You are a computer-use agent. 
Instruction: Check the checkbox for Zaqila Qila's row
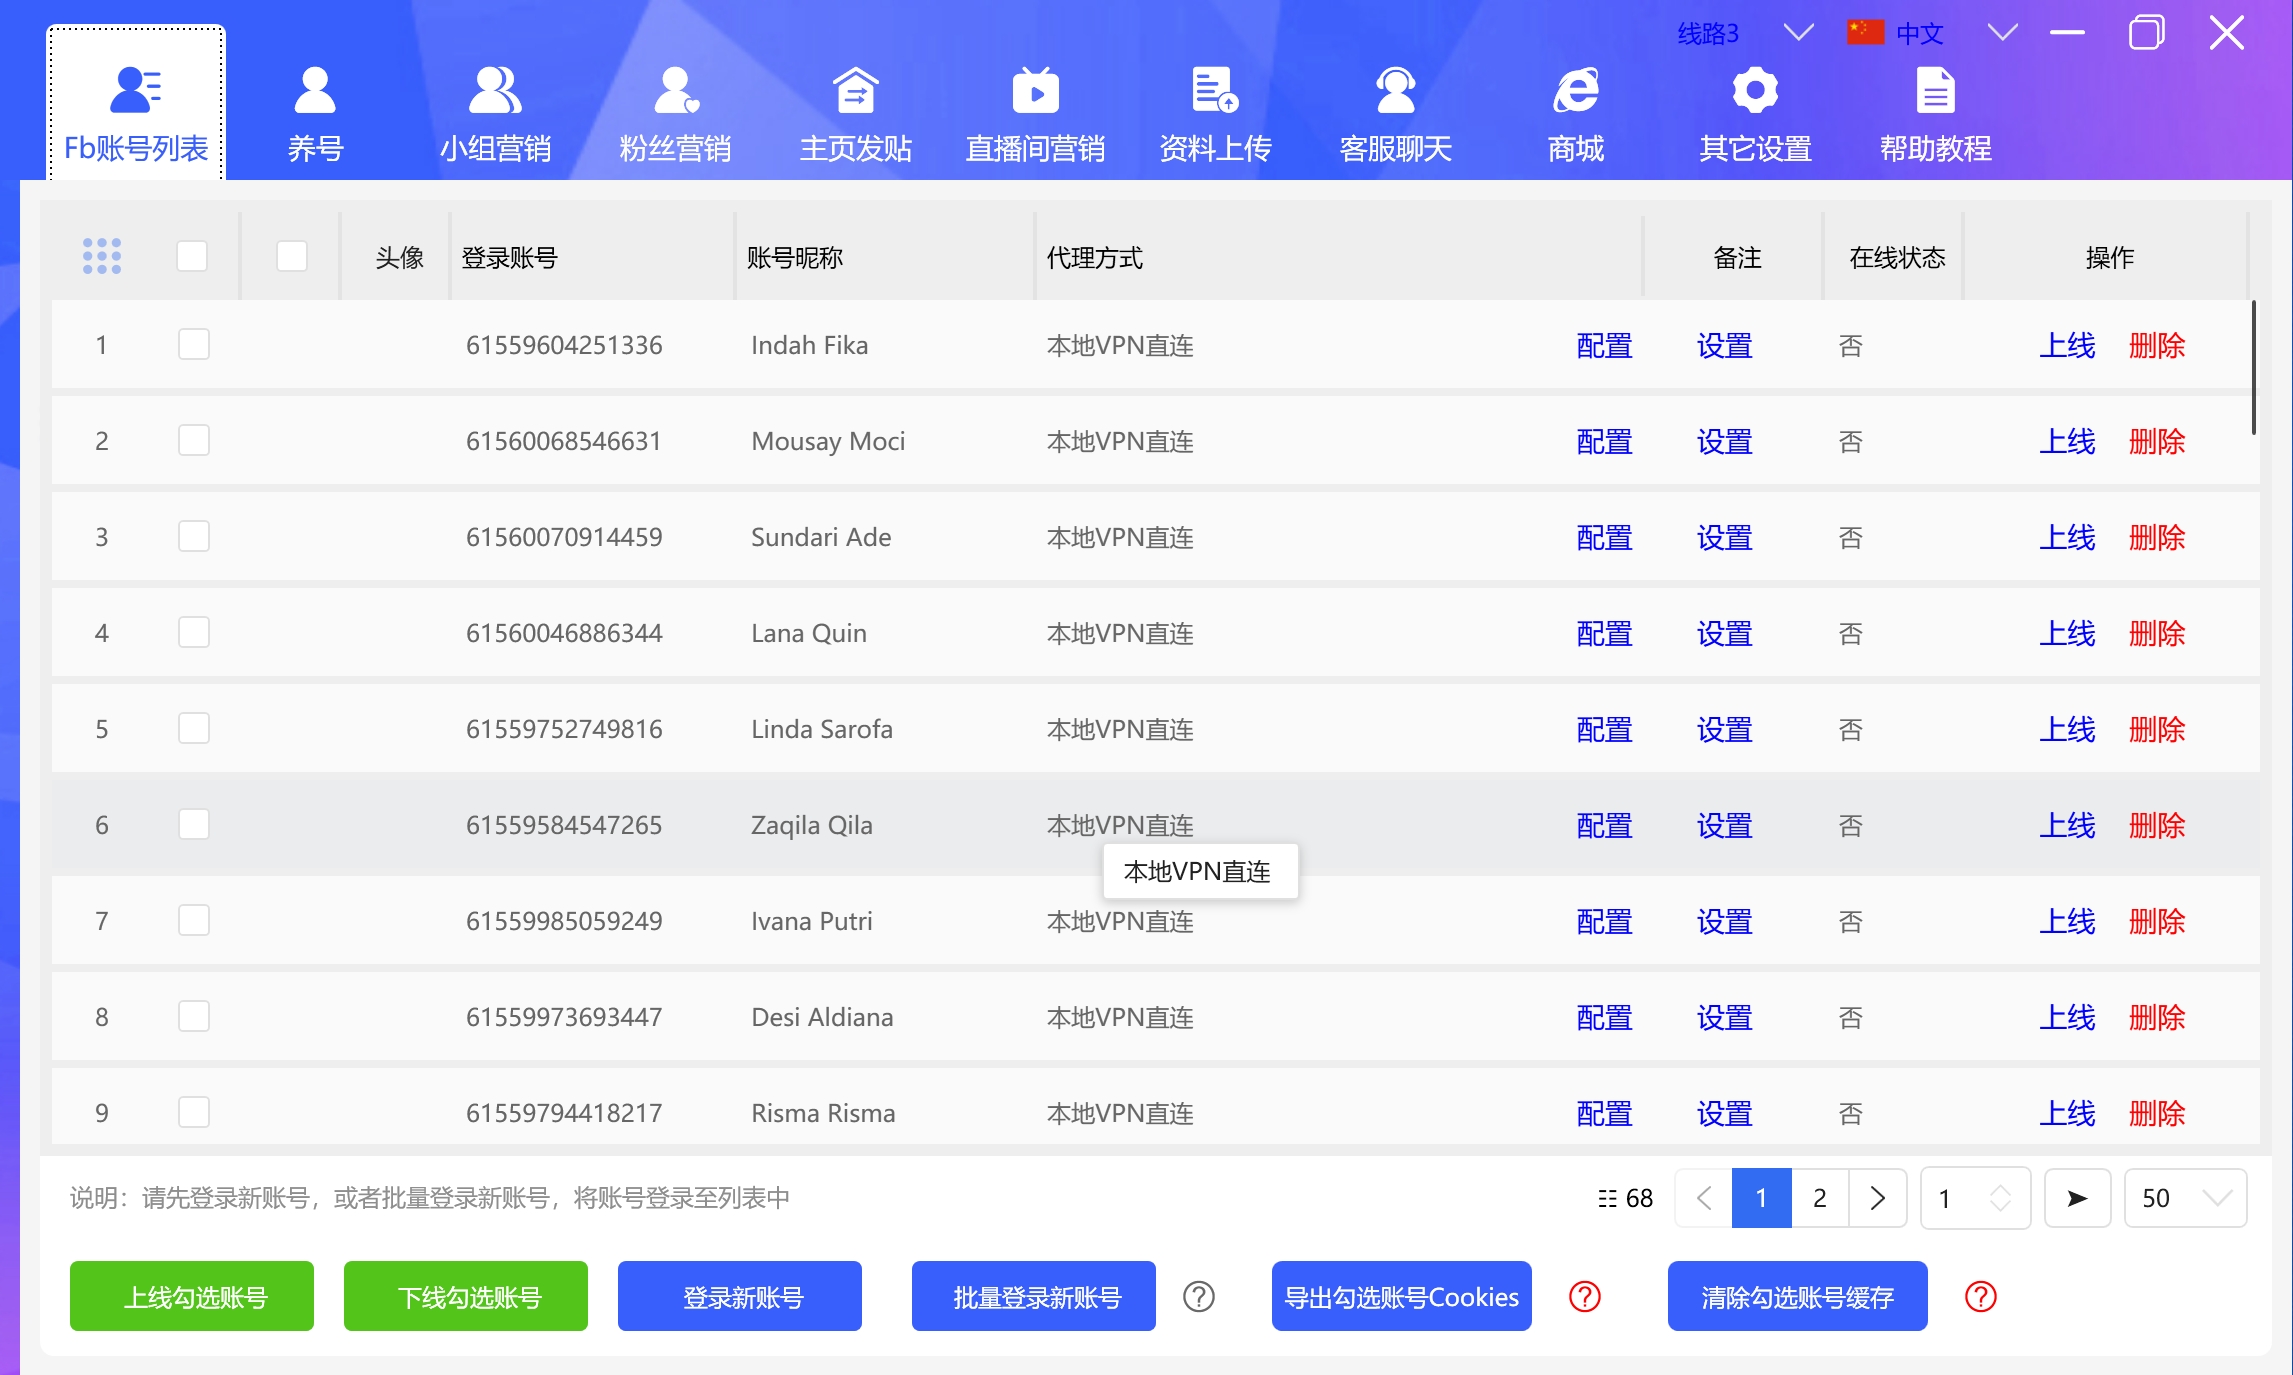point(193,824)
